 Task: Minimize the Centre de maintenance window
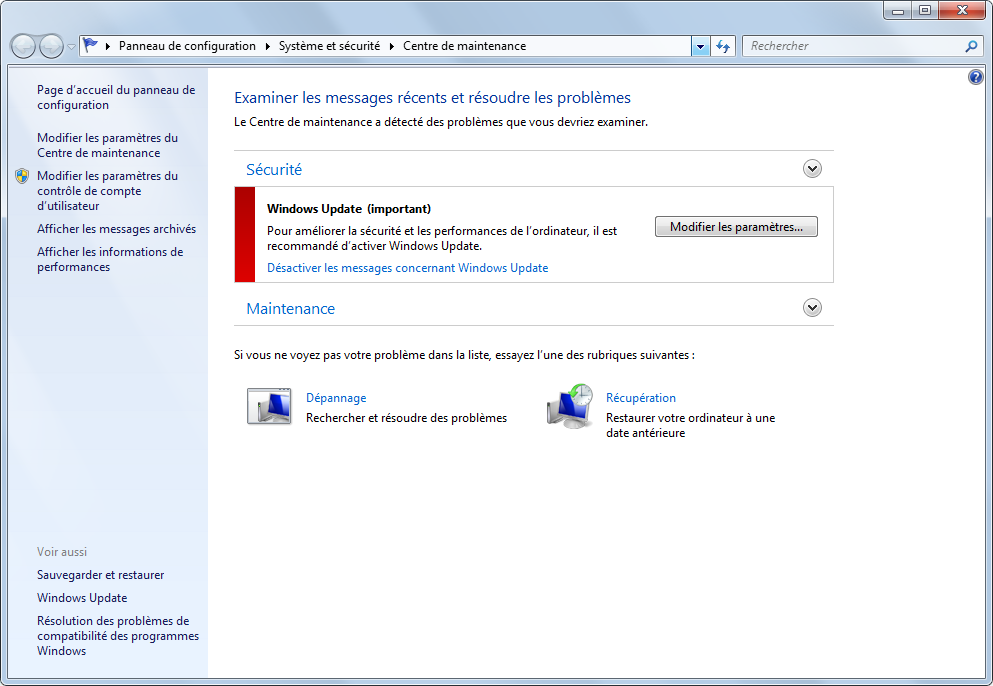tap(897, 11)
